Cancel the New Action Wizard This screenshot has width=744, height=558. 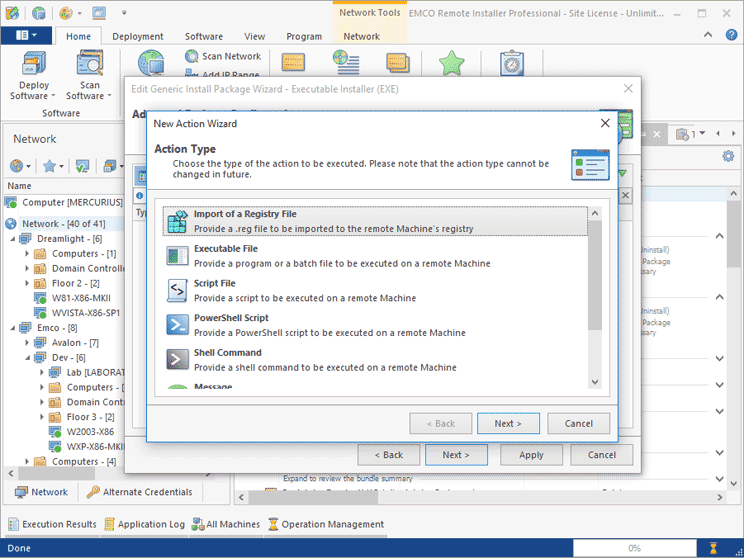(578, 423)
